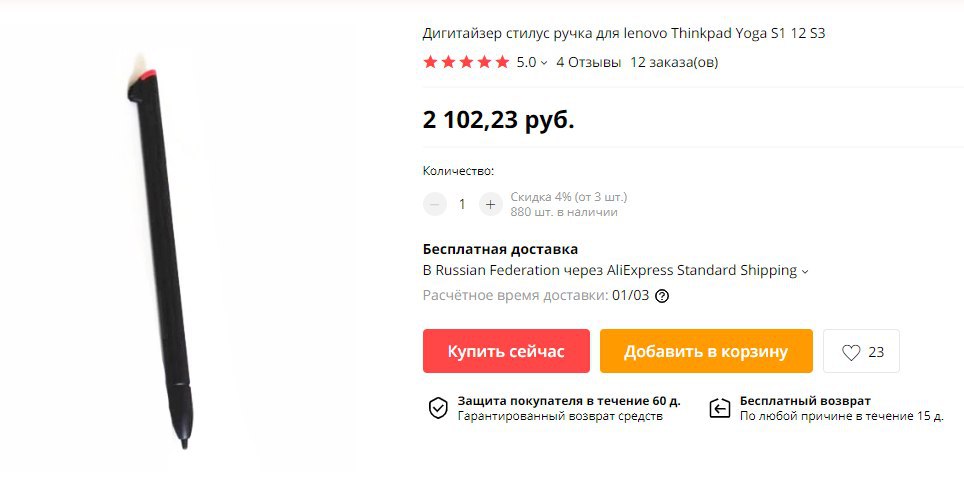
Task: Click the Бесплатный возврат text
Action: click(805, 401)
